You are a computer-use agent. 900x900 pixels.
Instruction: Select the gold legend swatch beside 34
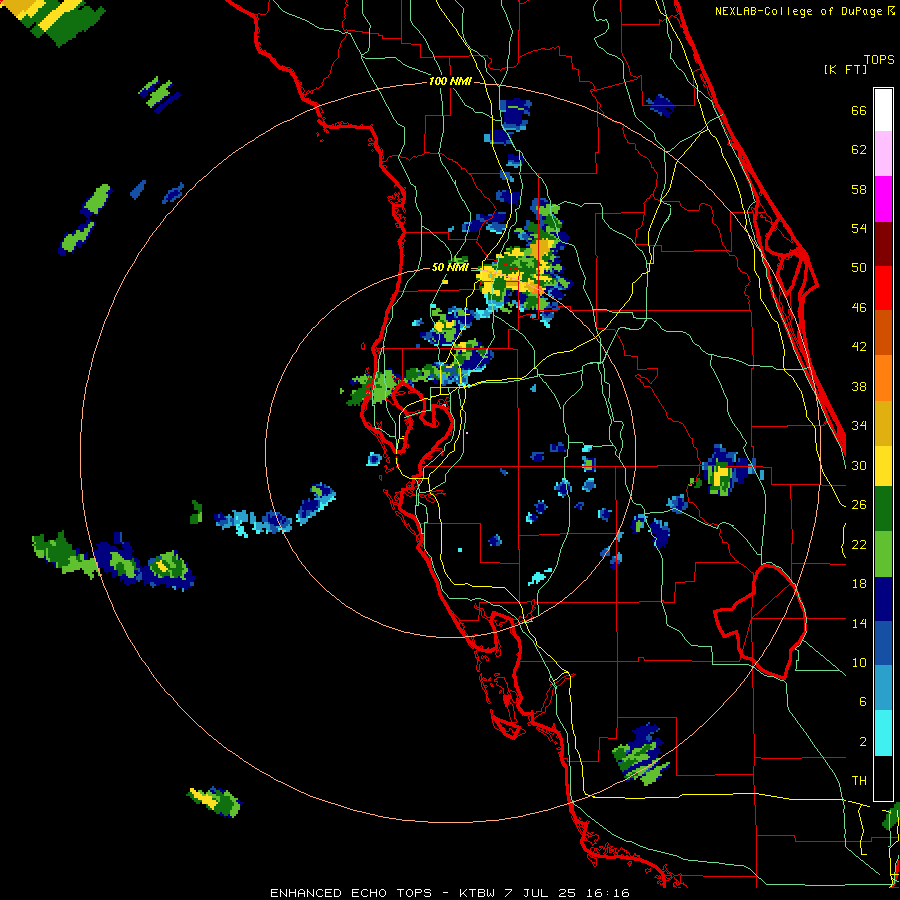click(x=883, y=423)
